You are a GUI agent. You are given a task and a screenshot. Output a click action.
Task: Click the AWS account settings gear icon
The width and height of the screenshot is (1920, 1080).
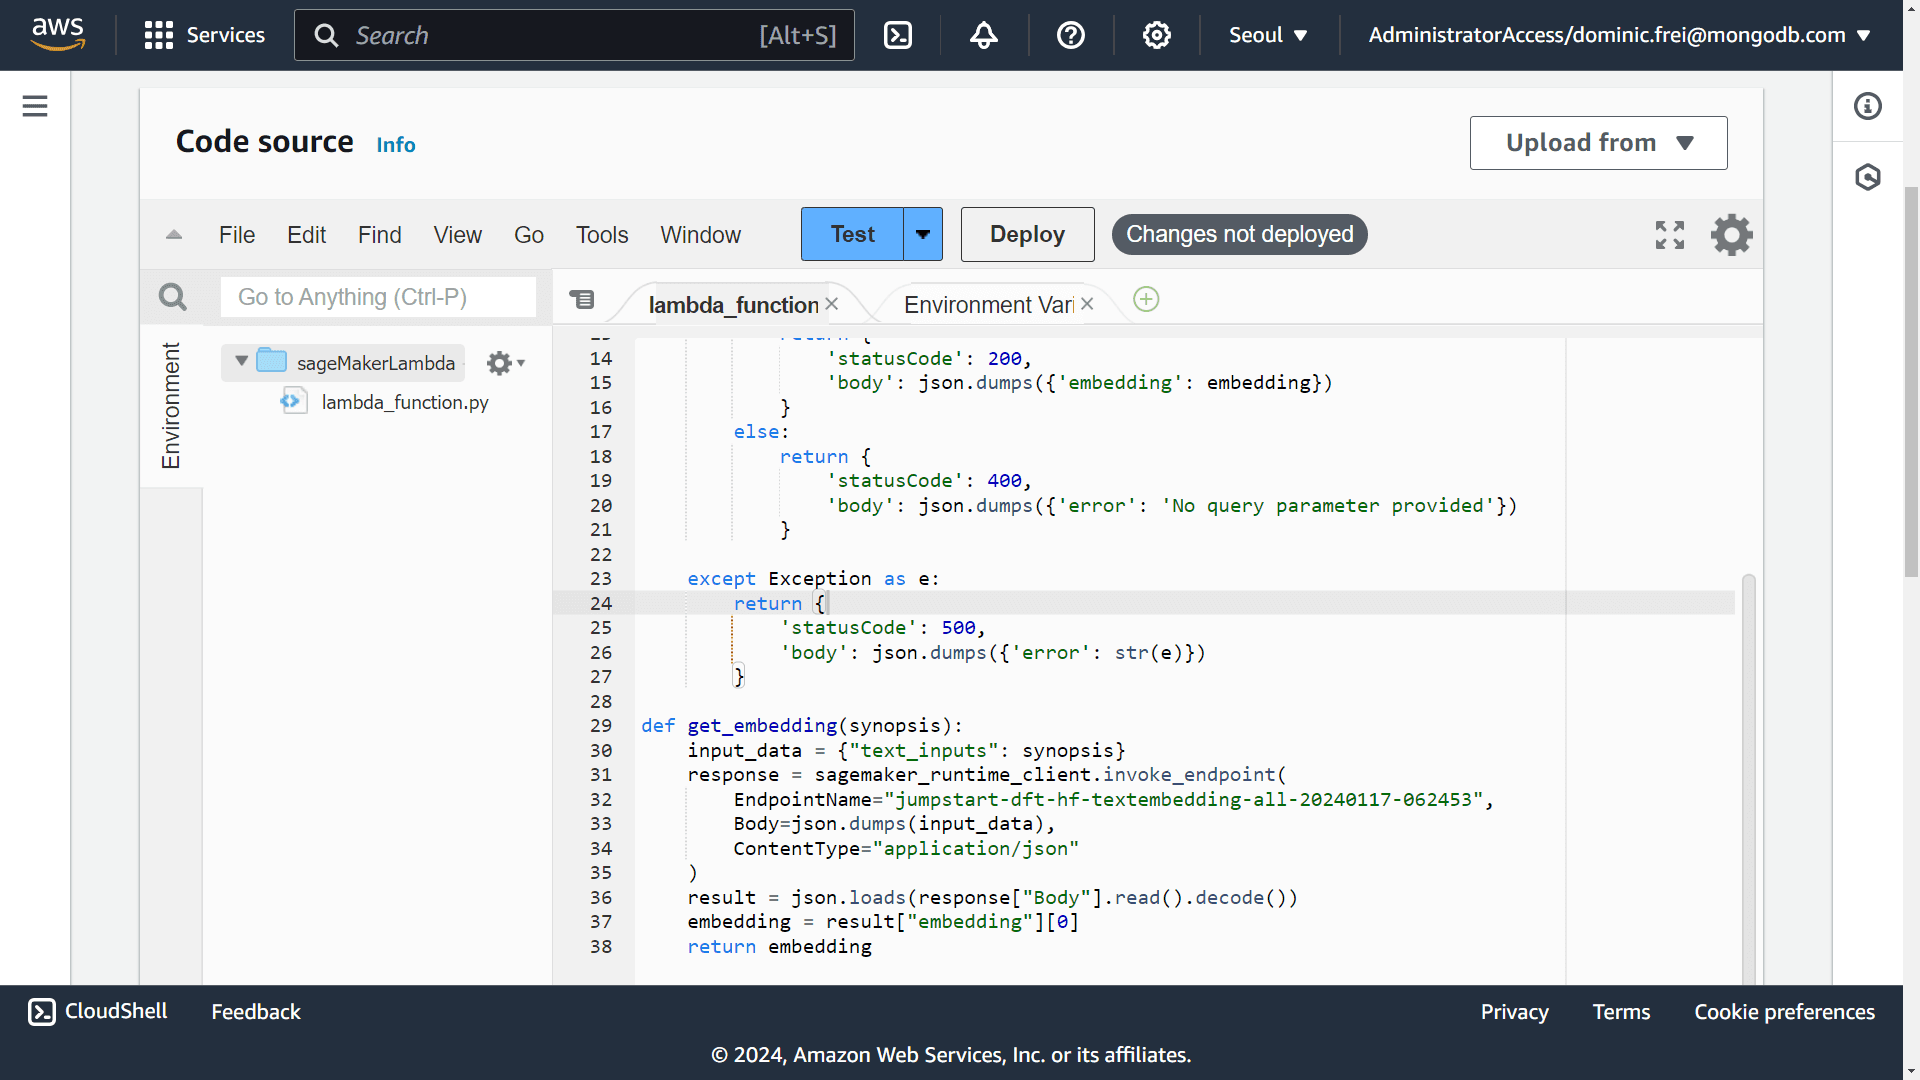tap(1155, 36)
